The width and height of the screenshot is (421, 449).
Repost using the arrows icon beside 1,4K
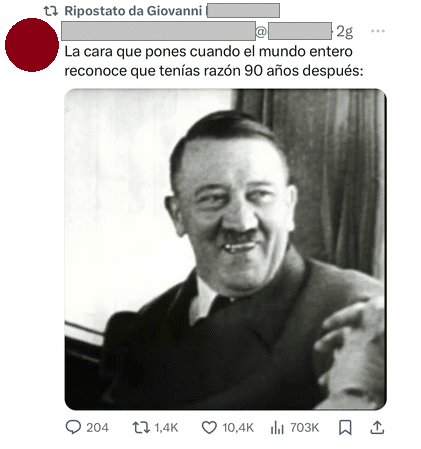click(x=141, y=427)
